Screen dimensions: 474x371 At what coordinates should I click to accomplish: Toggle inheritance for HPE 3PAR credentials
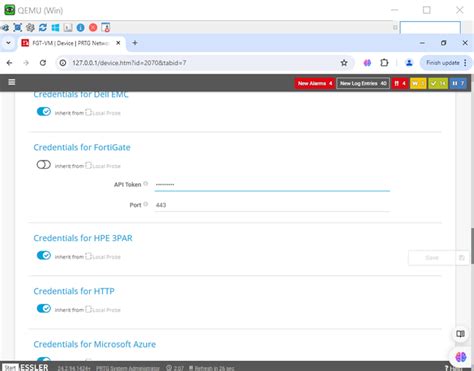pos(44,255)
